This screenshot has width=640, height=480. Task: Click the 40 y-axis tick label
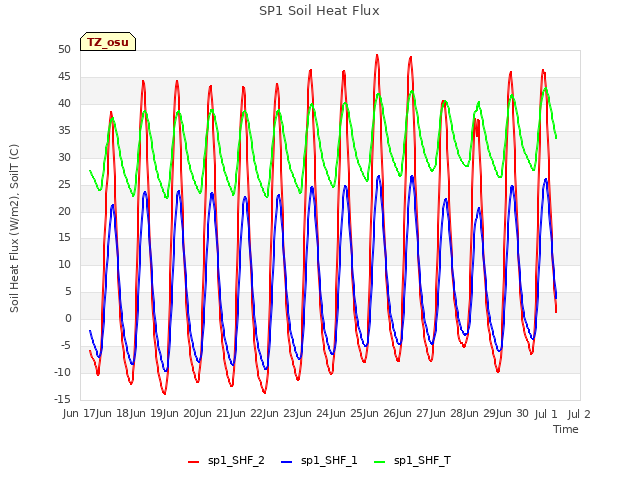coord(64,103)
